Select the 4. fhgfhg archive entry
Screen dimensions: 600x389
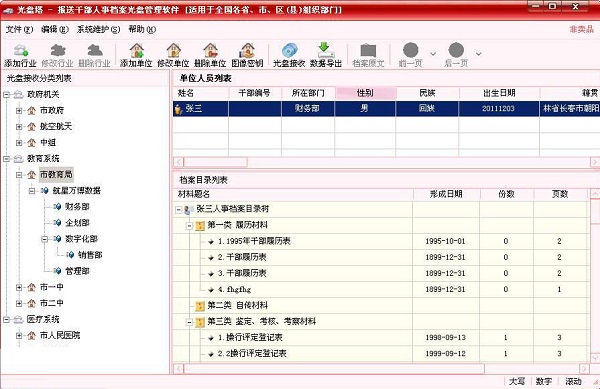tap(235, 290)
